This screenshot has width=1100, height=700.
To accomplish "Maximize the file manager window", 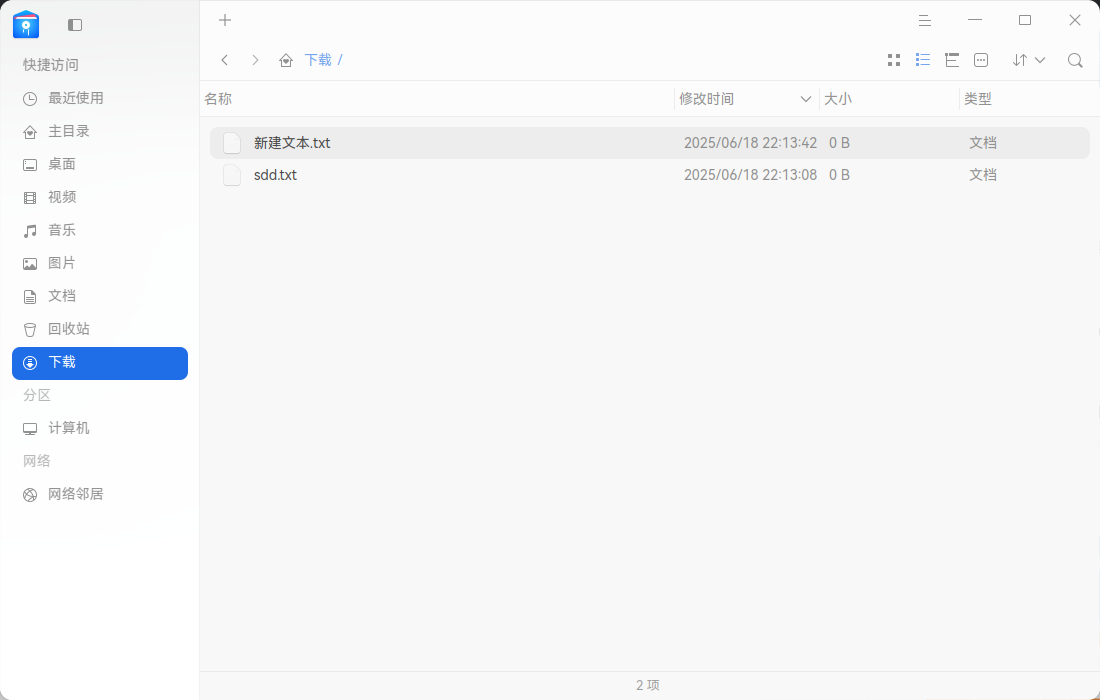I will 1025,20.
